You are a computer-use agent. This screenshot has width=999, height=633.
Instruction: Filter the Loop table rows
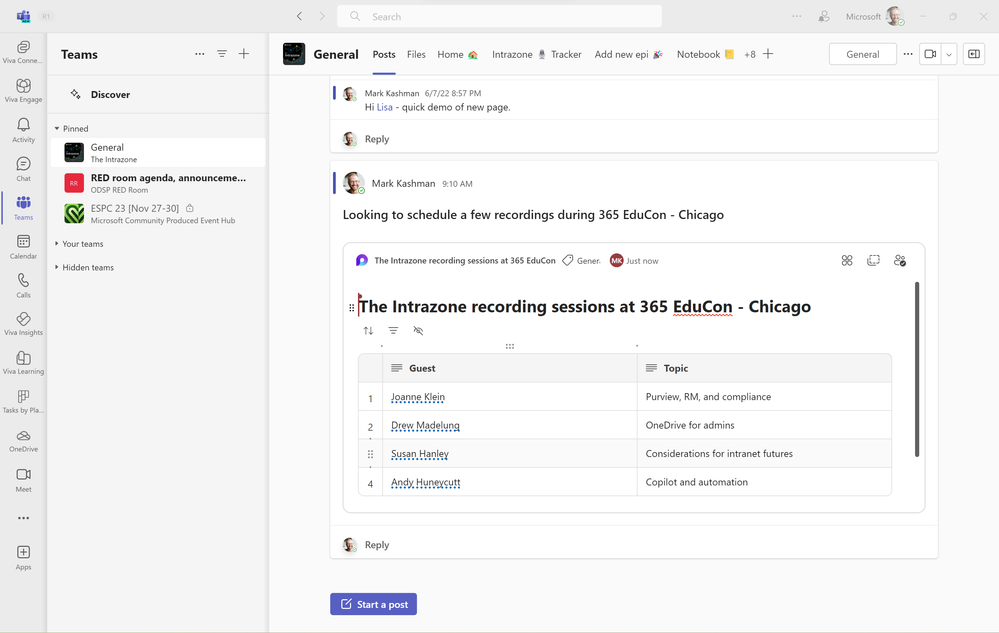[x=393, y=331]
